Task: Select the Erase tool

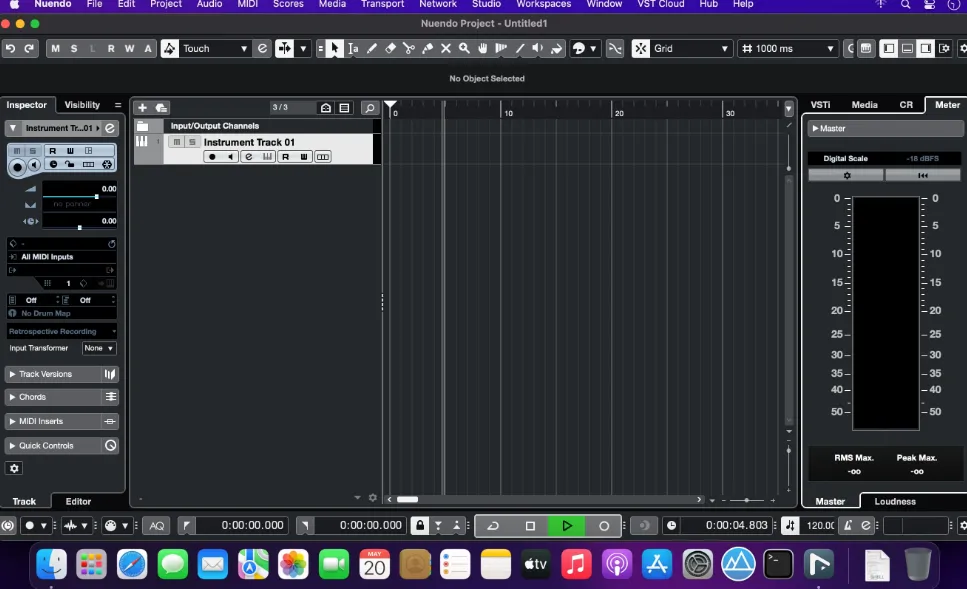Action: 390,48
